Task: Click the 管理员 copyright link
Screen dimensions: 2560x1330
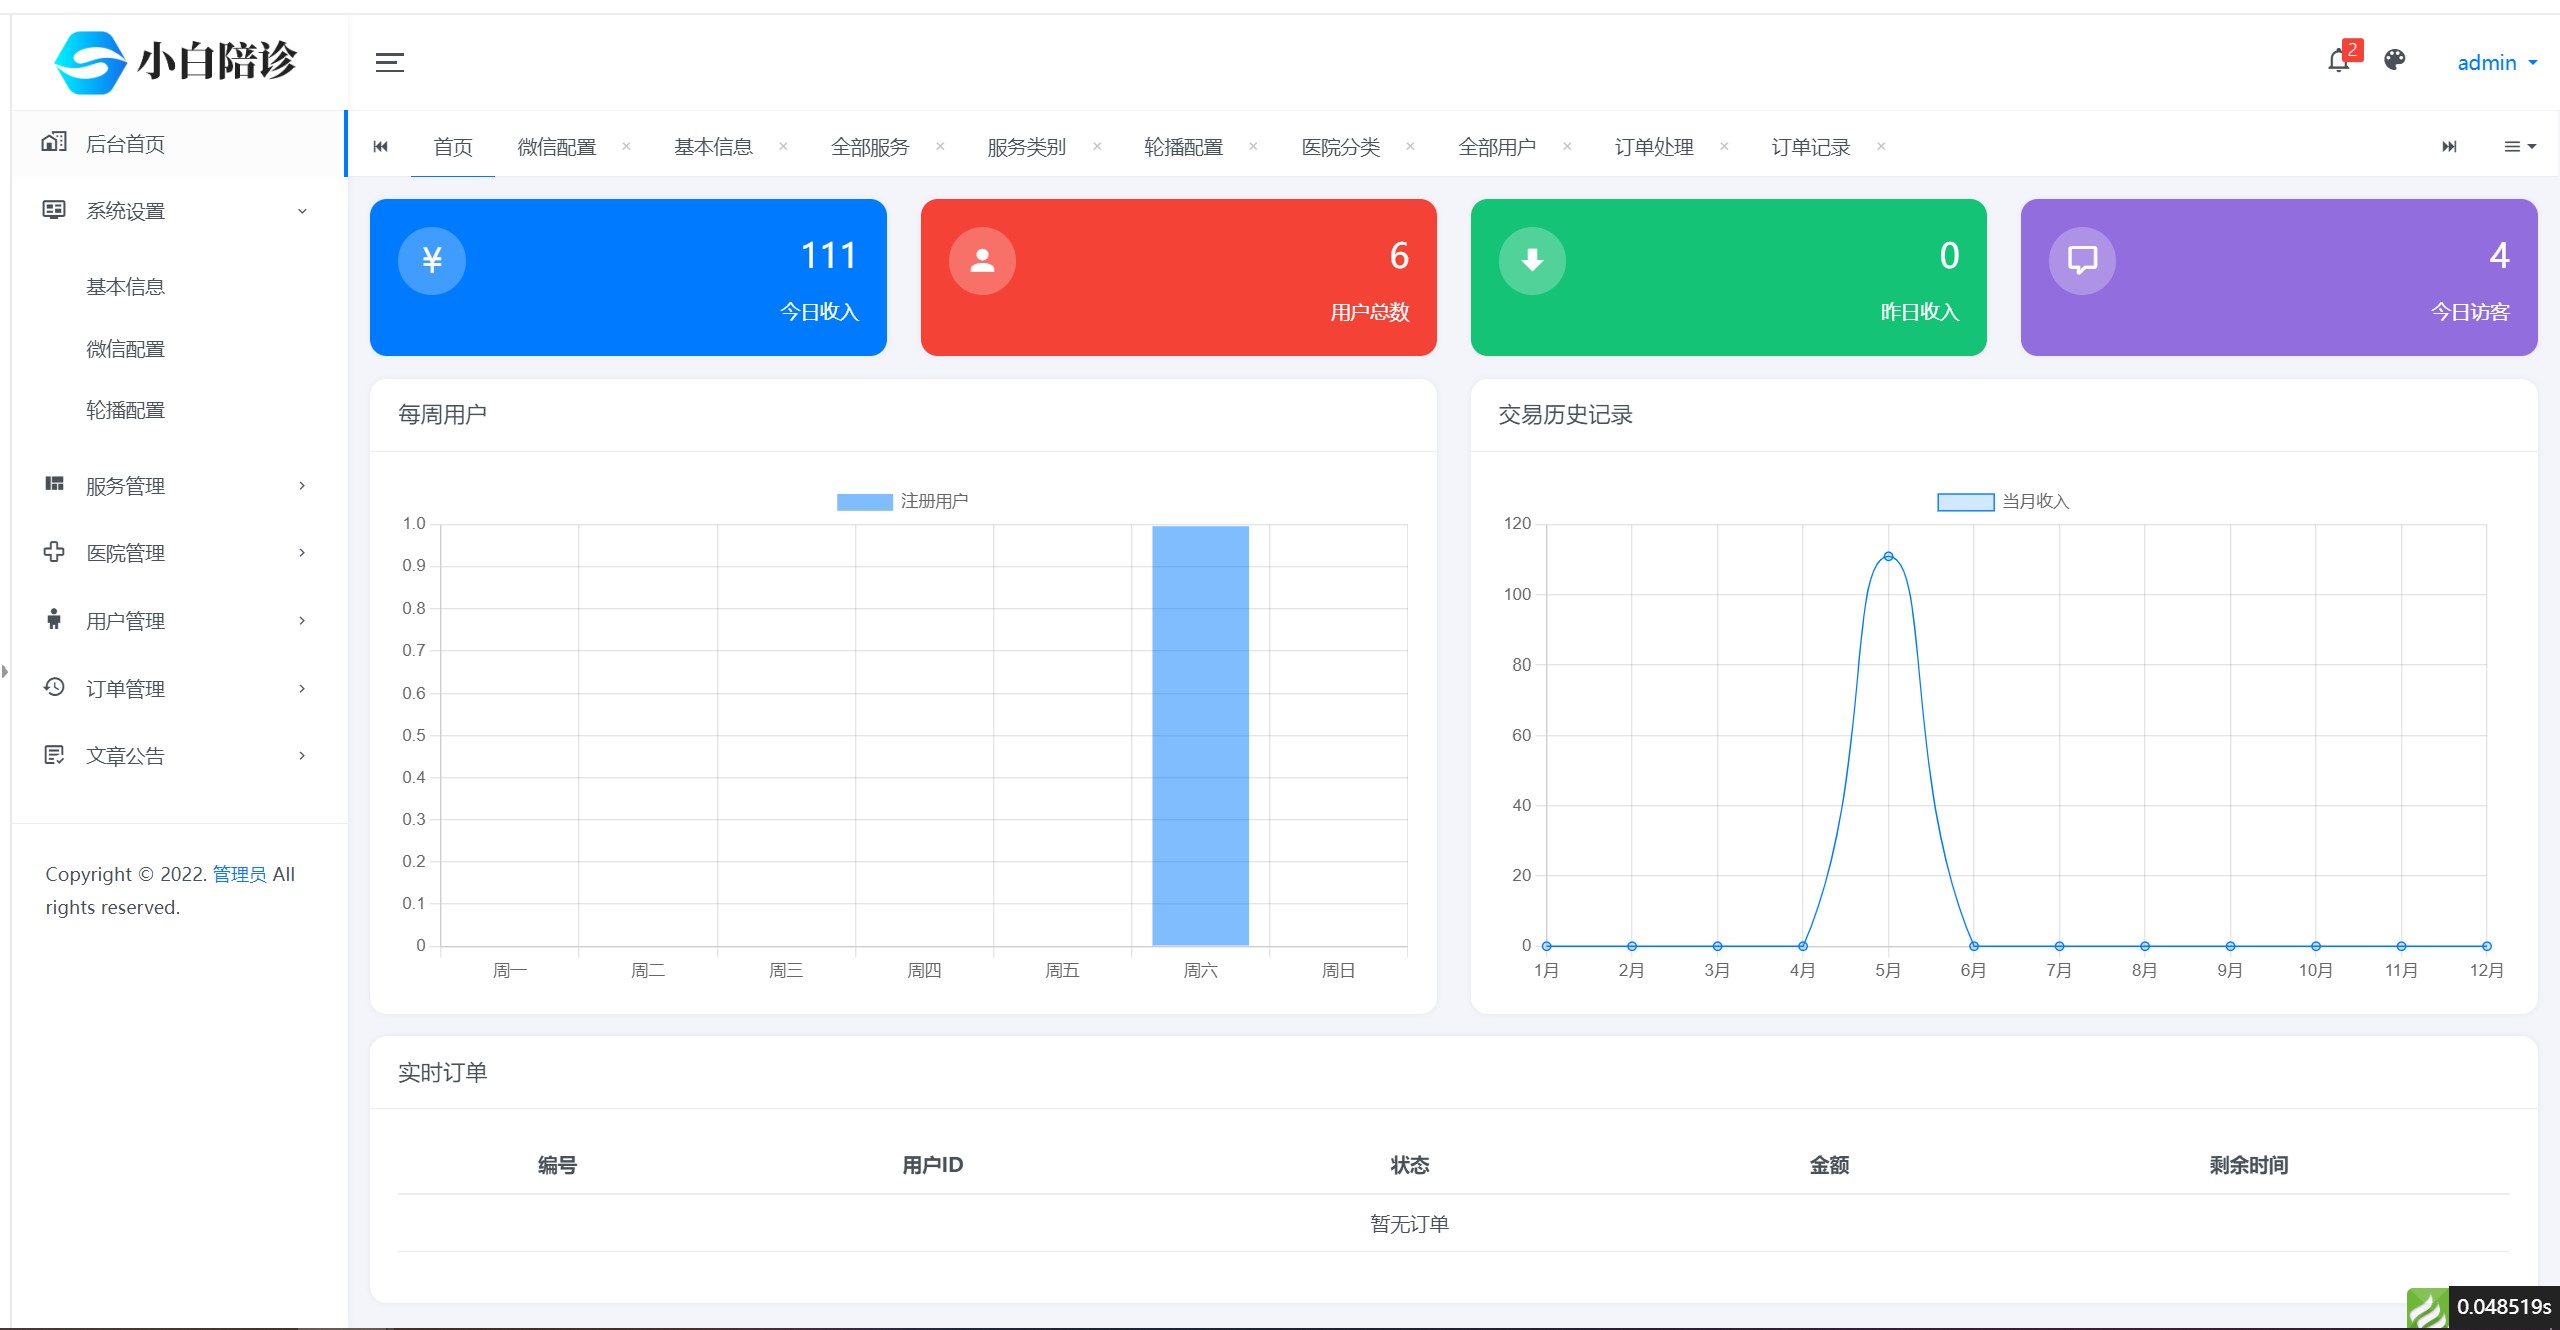Action: coord(239,874)
